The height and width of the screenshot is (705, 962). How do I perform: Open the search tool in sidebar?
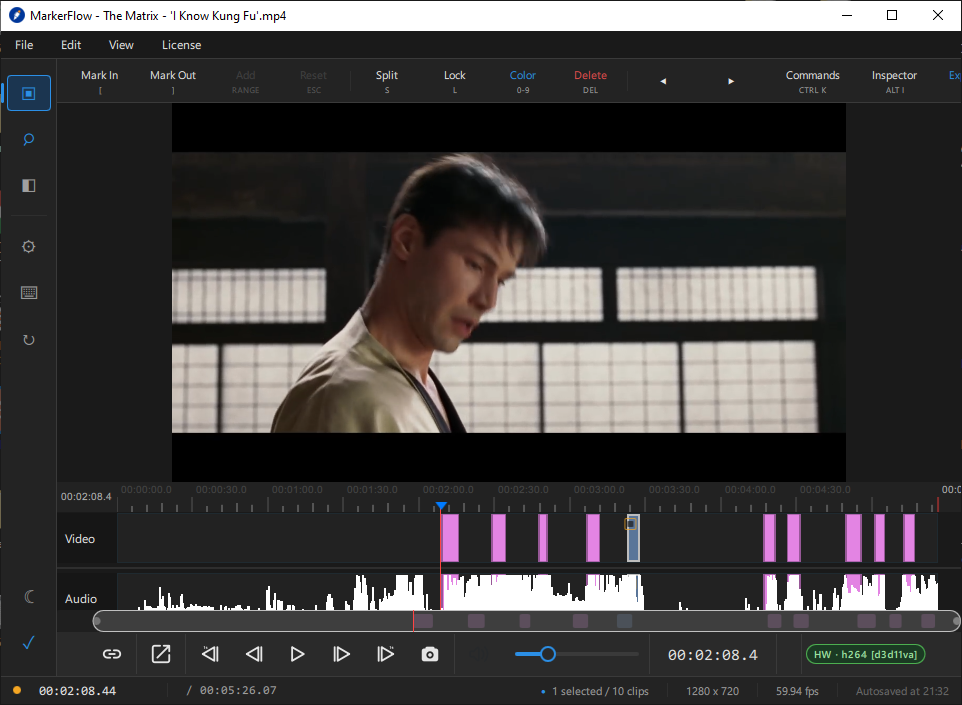29,140
